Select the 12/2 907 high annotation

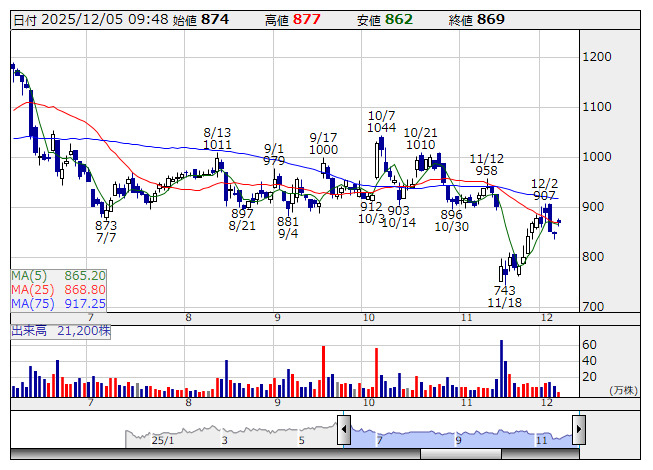point(544,189)
